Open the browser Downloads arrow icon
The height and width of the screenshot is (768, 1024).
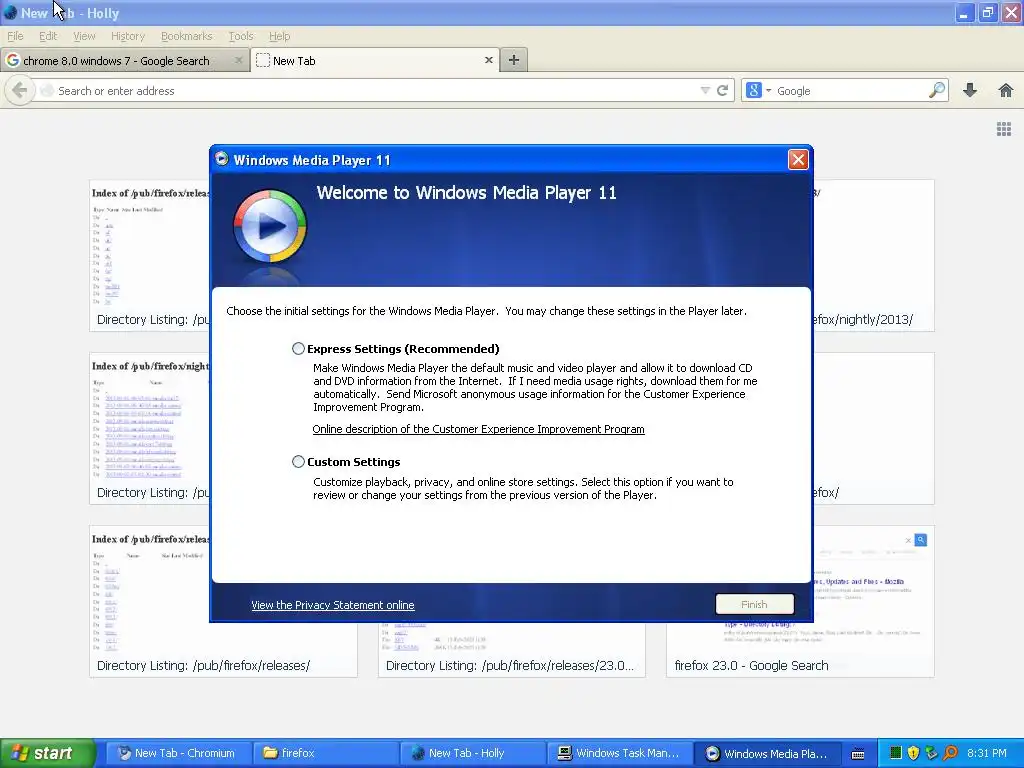click(970, 90)
